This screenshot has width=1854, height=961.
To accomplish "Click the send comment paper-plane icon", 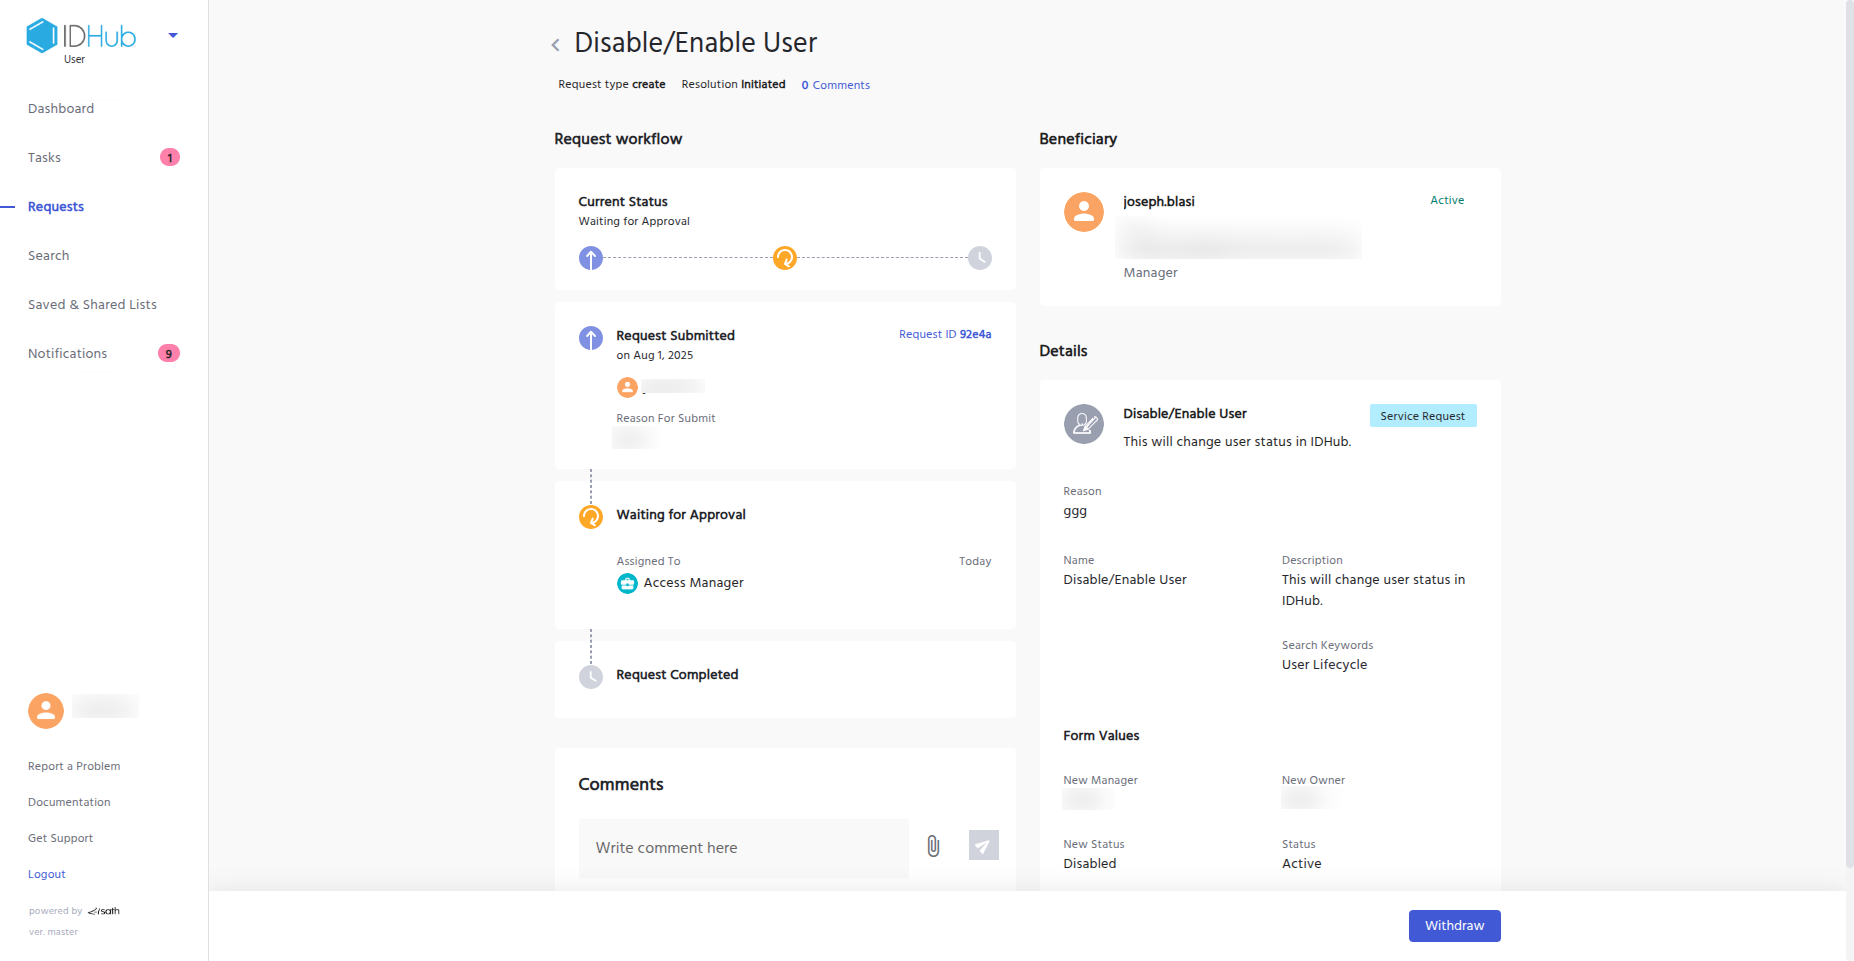I will [x=983, y=846].
